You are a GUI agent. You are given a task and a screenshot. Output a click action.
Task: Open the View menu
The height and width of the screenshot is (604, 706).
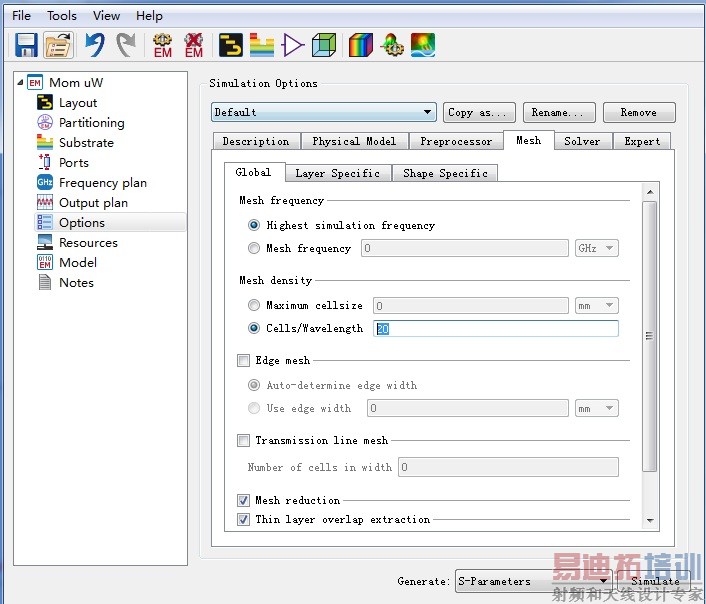point(106,16)
